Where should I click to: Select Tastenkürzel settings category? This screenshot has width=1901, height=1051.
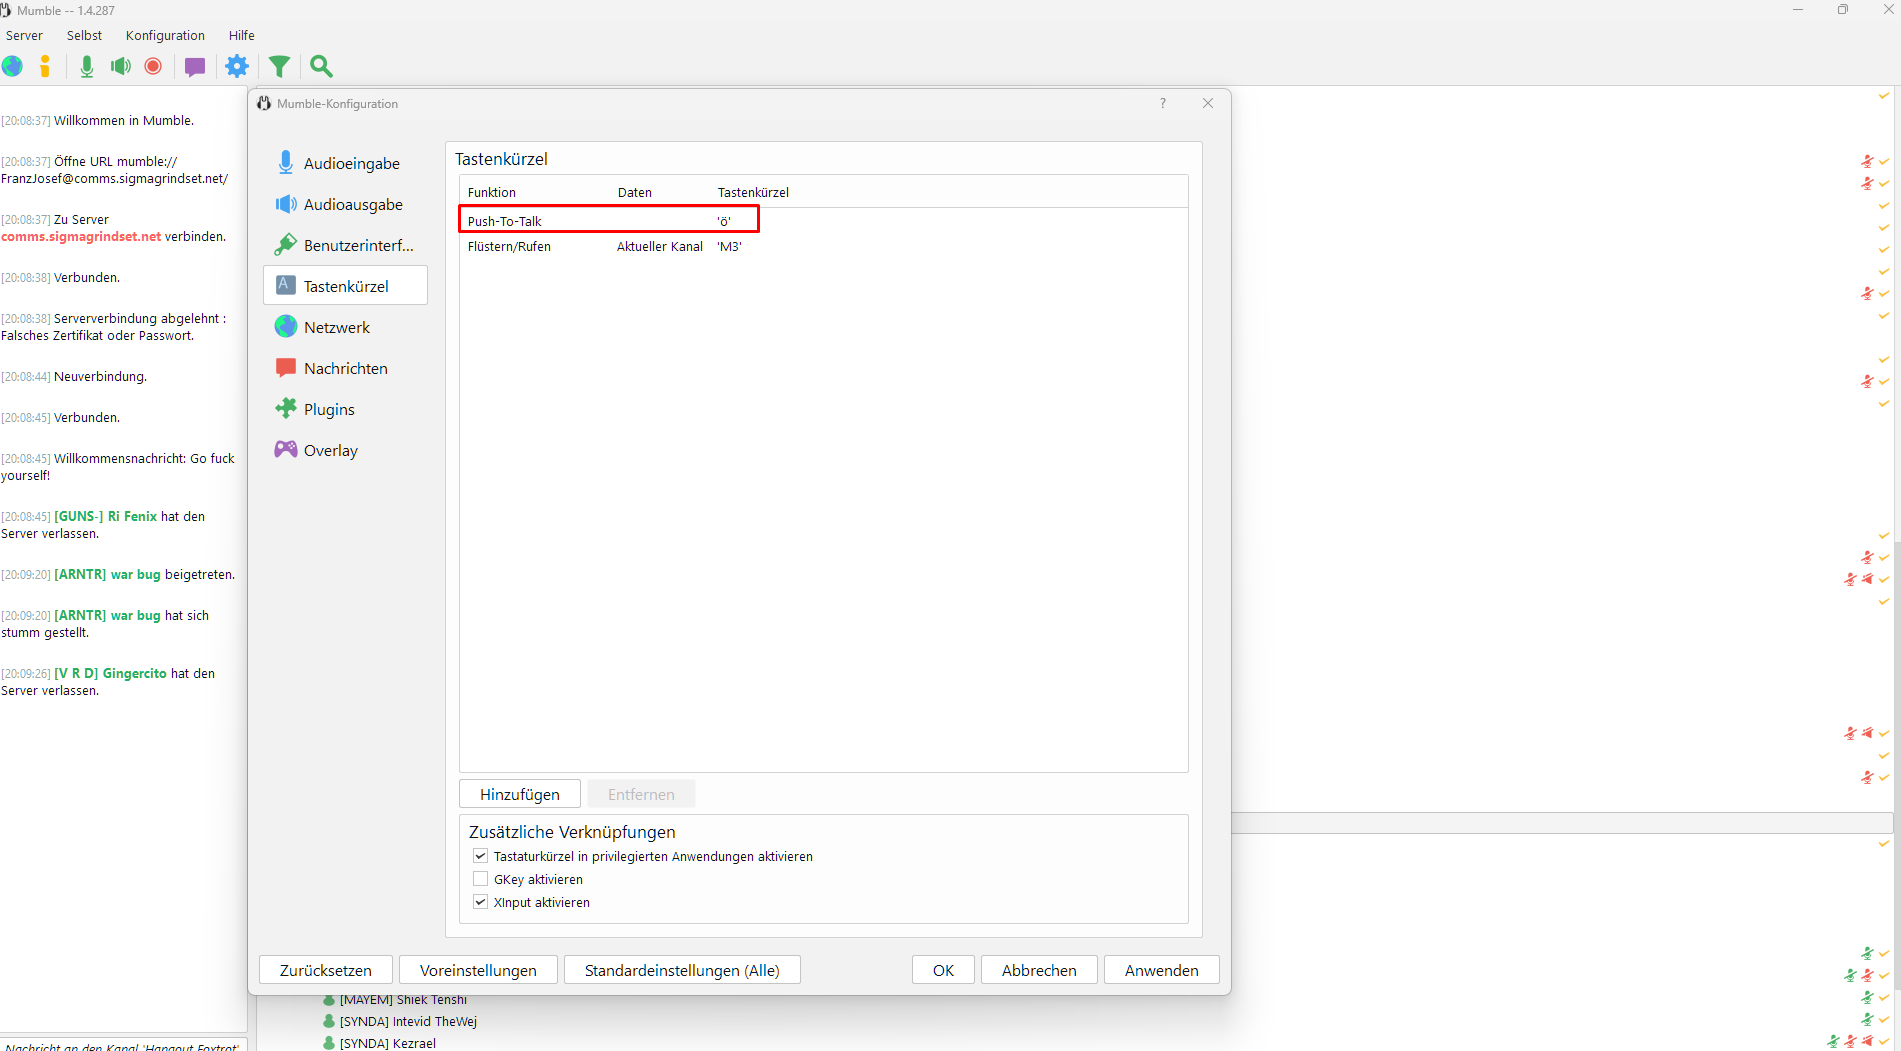[345, 286]
